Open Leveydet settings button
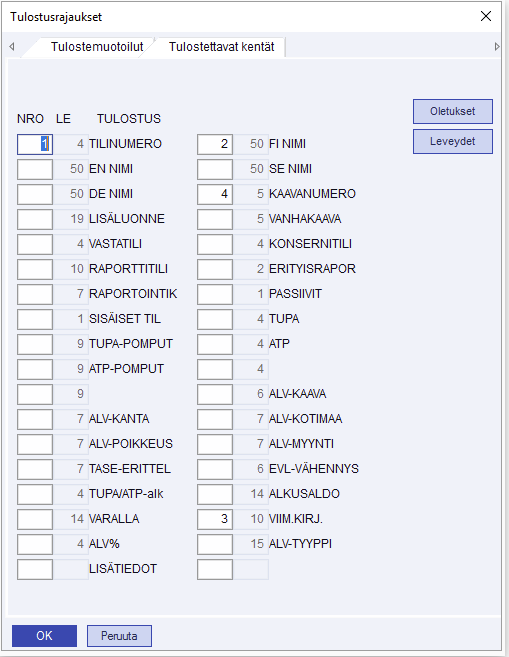The width and height of the screenshot is (509, 657). point(452,142)
